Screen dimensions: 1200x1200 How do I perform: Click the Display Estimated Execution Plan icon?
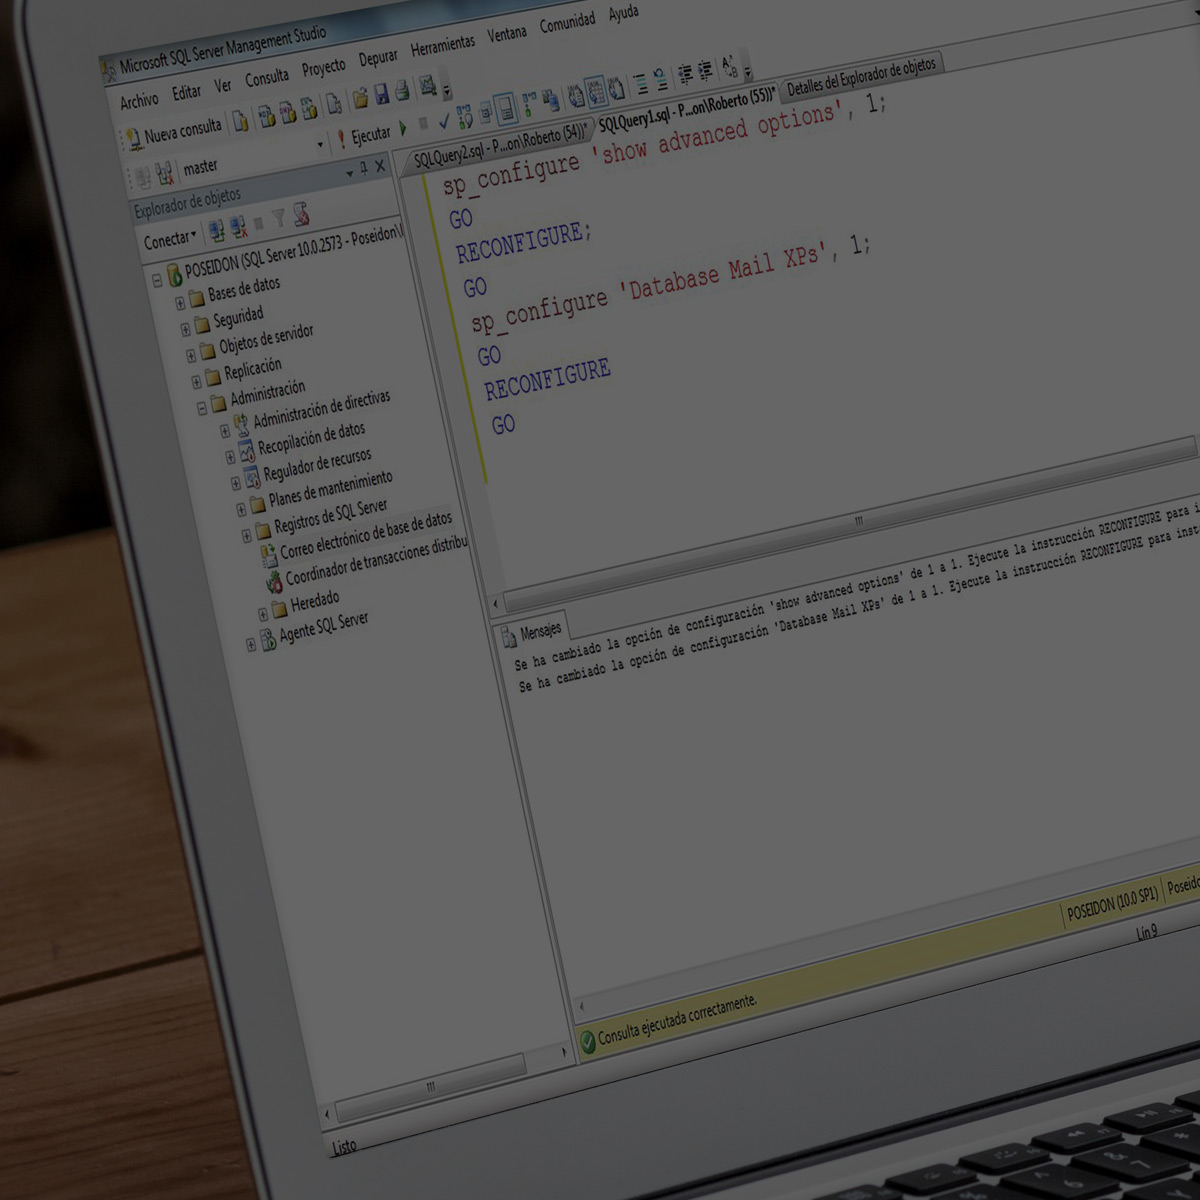[465, 118]
